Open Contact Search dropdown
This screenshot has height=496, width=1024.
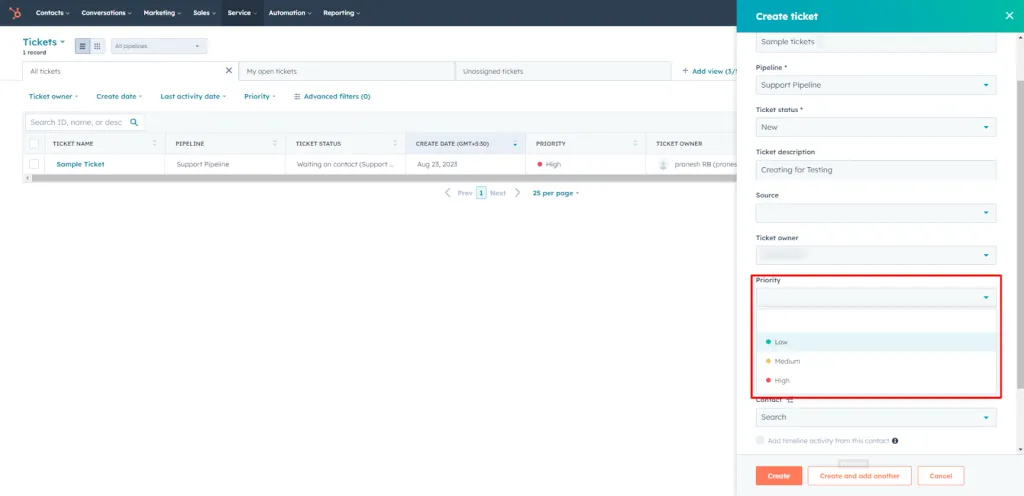click(x=876, y=417)
